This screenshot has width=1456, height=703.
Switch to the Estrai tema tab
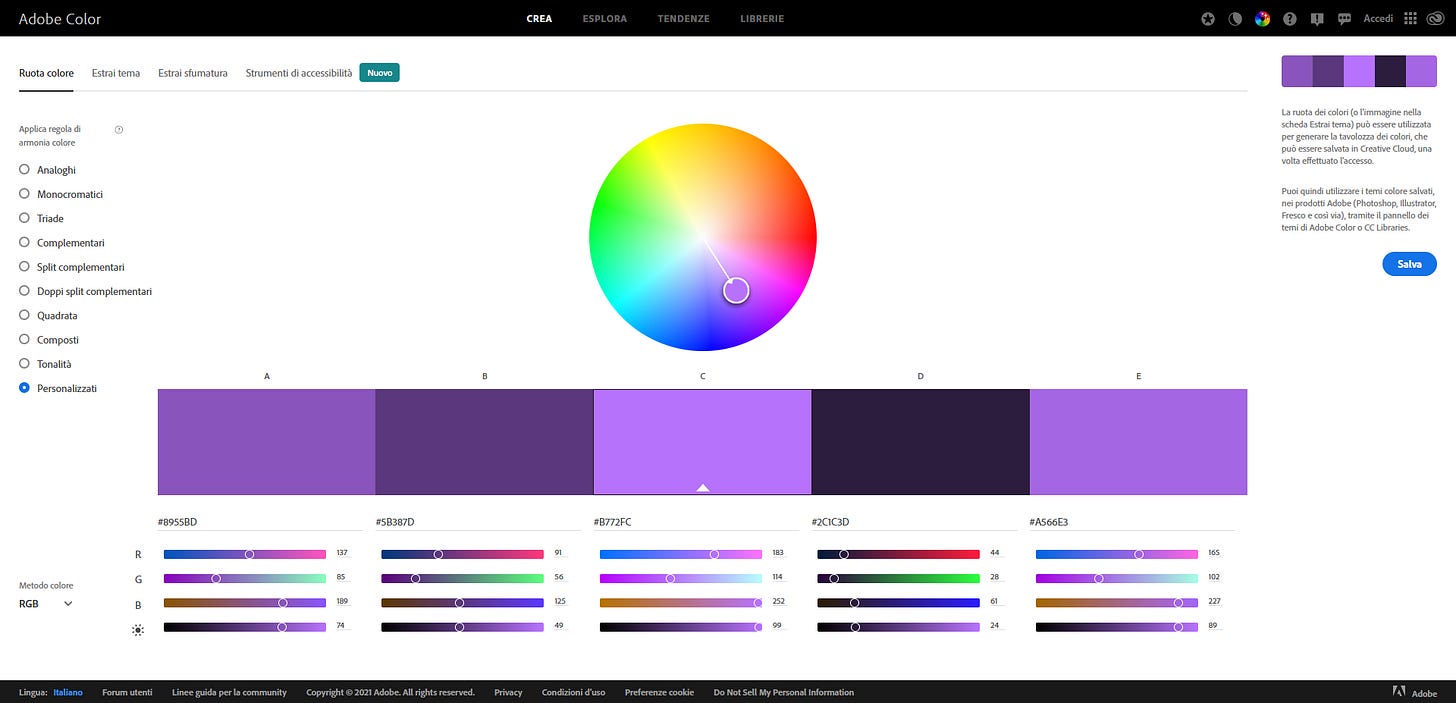116,73
